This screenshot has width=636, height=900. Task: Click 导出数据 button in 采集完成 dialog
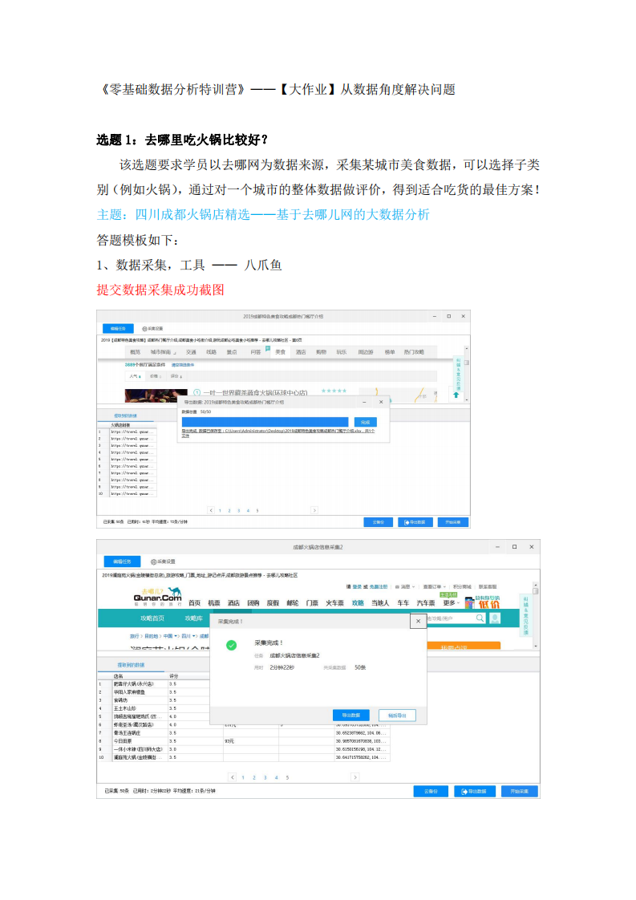pyautogui.click(x=351, y=715)
